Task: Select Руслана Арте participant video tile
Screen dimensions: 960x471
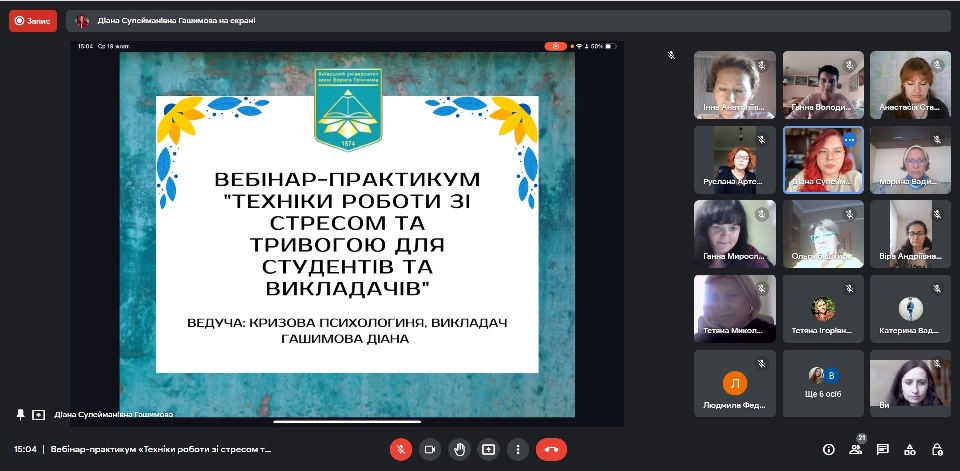Action: tap(735, 160)
